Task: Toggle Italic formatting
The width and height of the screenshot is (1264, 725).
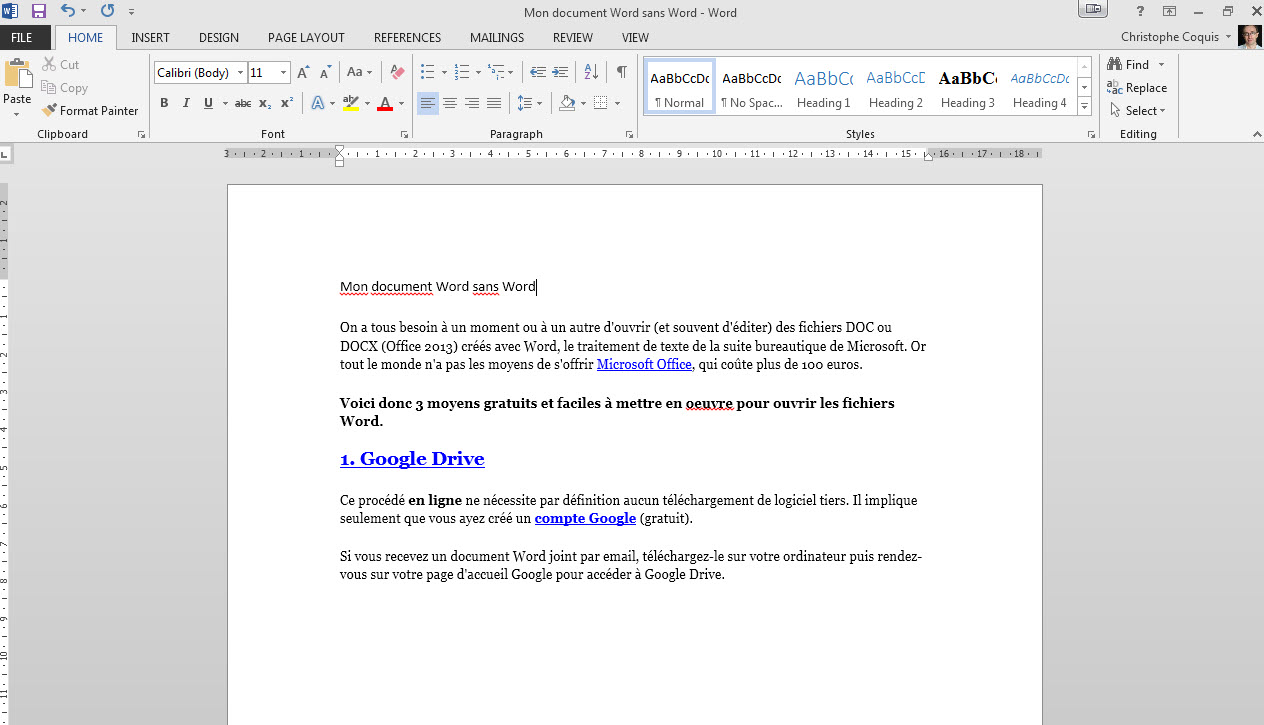Action: [x=186, y=103]
